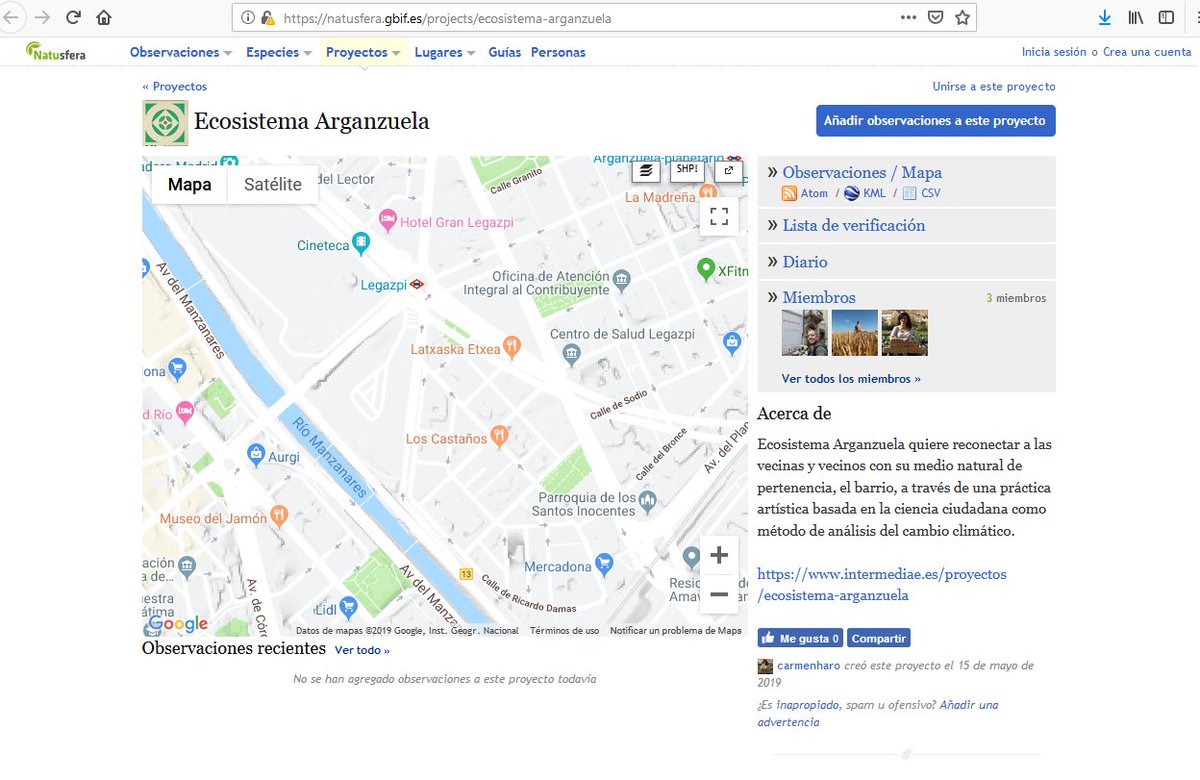Open the Lugares dropdown
This screenshot has width=1200, height=780.
(440, 52)
